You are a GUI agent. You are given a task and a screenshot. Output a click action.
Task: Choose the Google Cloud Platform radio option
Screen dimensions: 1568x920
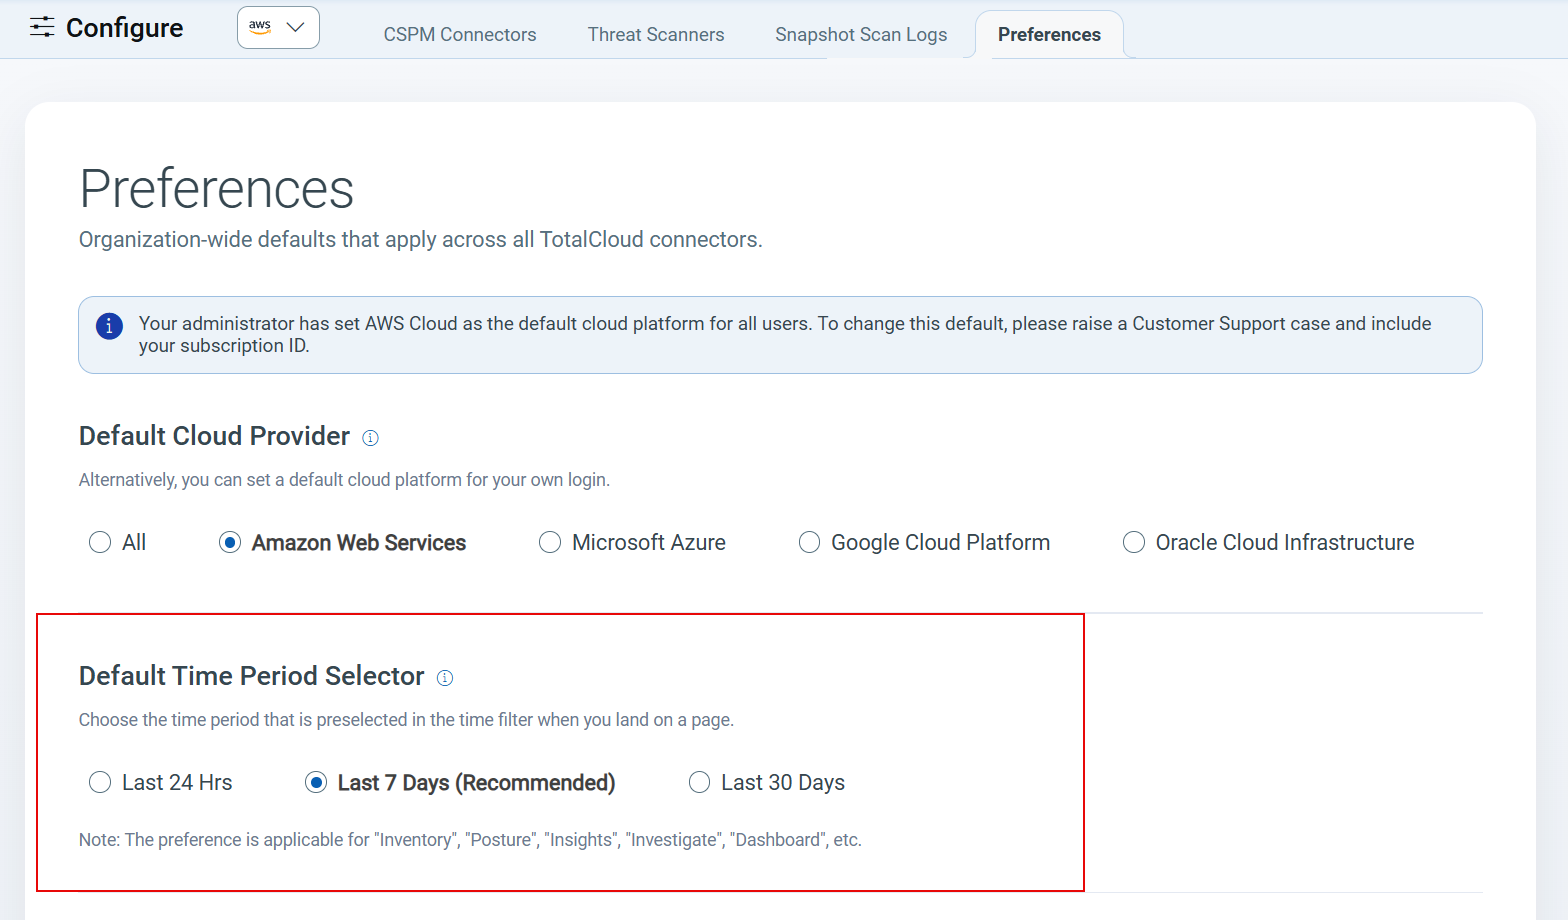coord(809,542)
